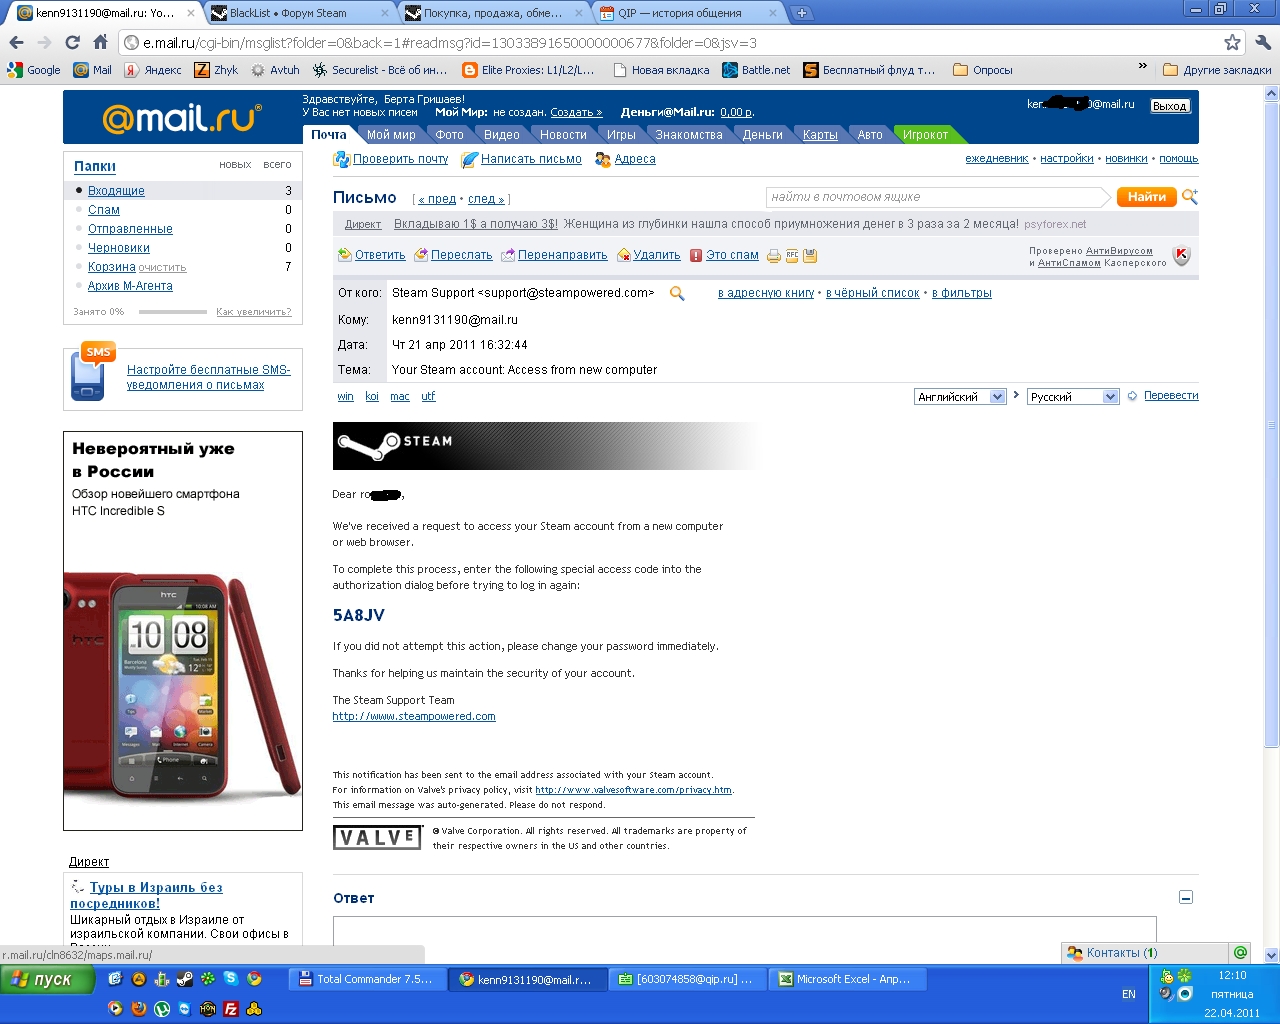Bookmark this page with the star
Screen dimensions: 1280x1024
pos(1233,43)
